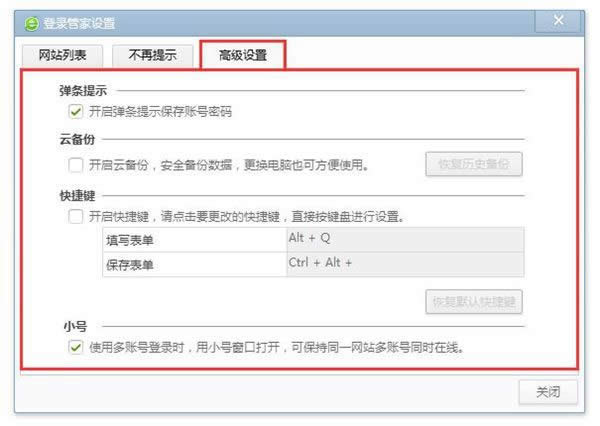The image size is (600, 426).
Task: Click the 保存表单 row label
Action: (130, 265)
